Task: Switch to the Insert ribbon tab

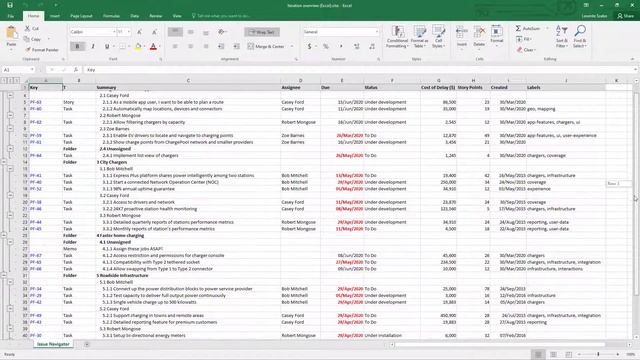Action: (x=55, y=16)
